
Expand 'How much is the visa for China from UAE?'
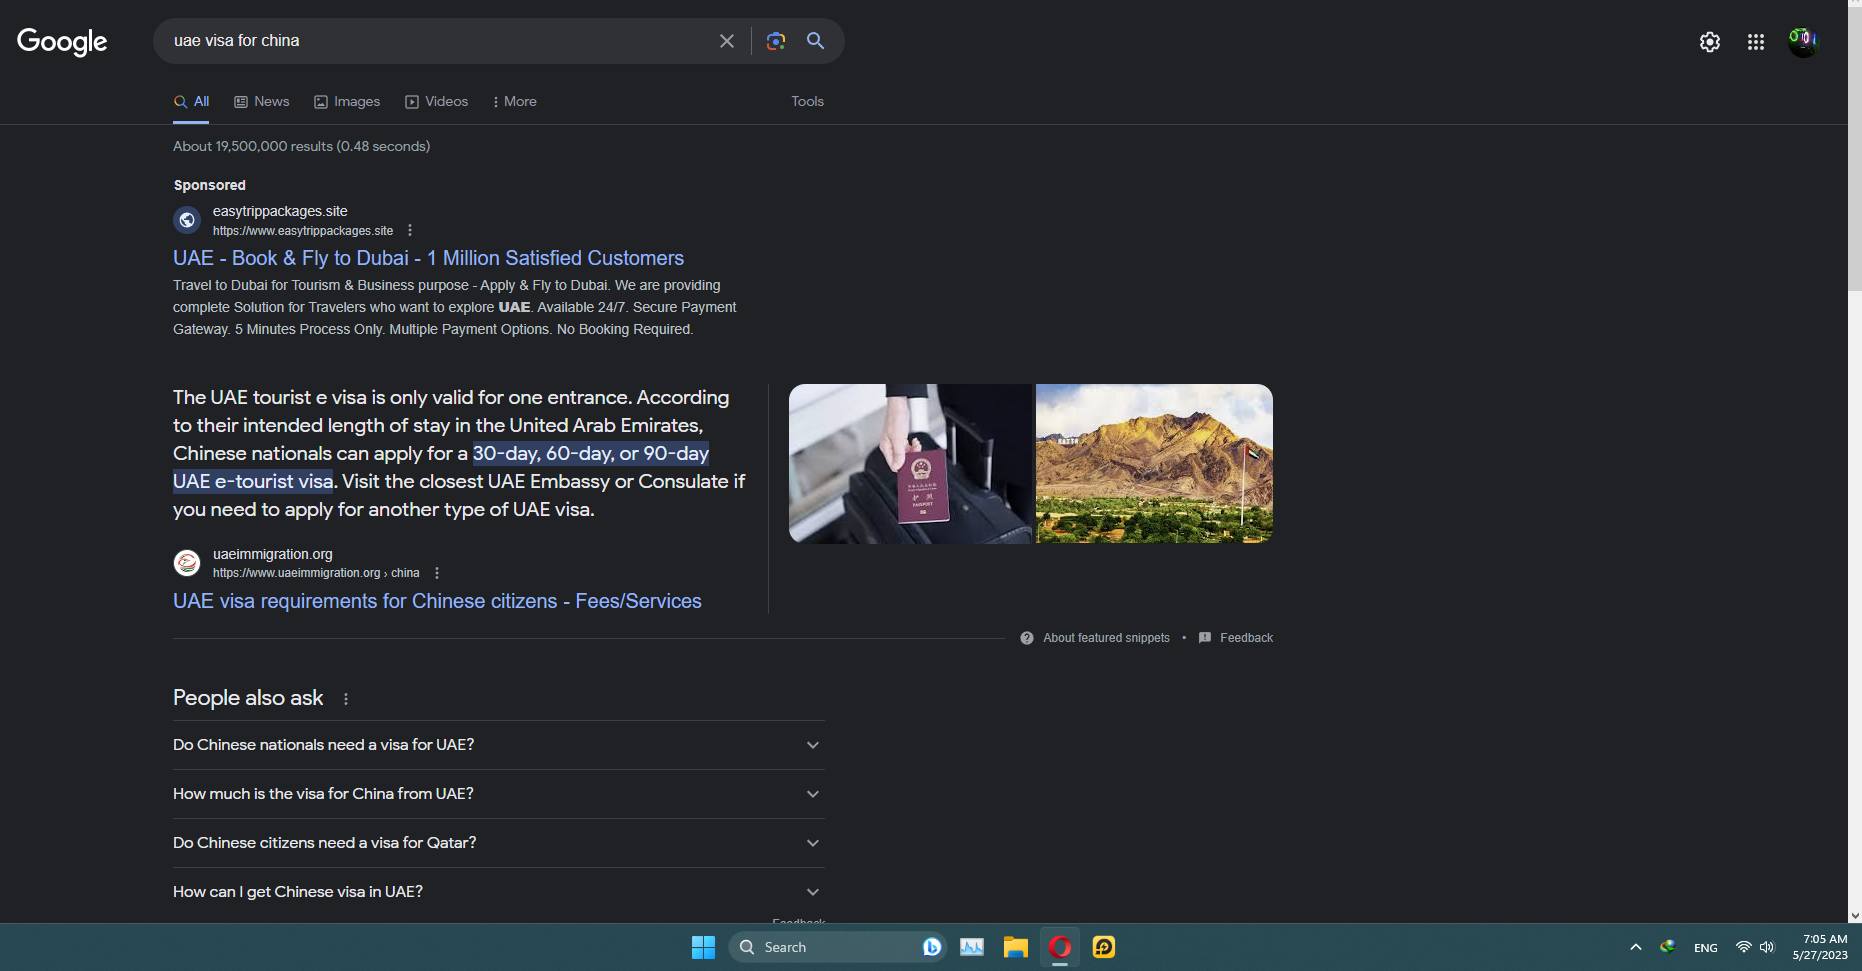tap(498, 794)
